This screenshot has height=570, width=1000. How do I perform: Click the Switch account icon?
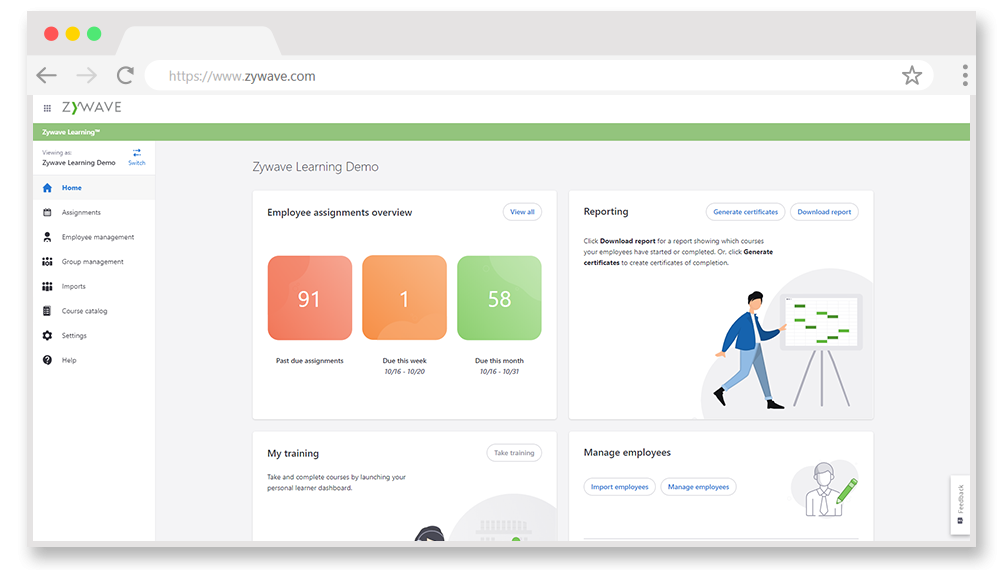click(x=136, y=152)
